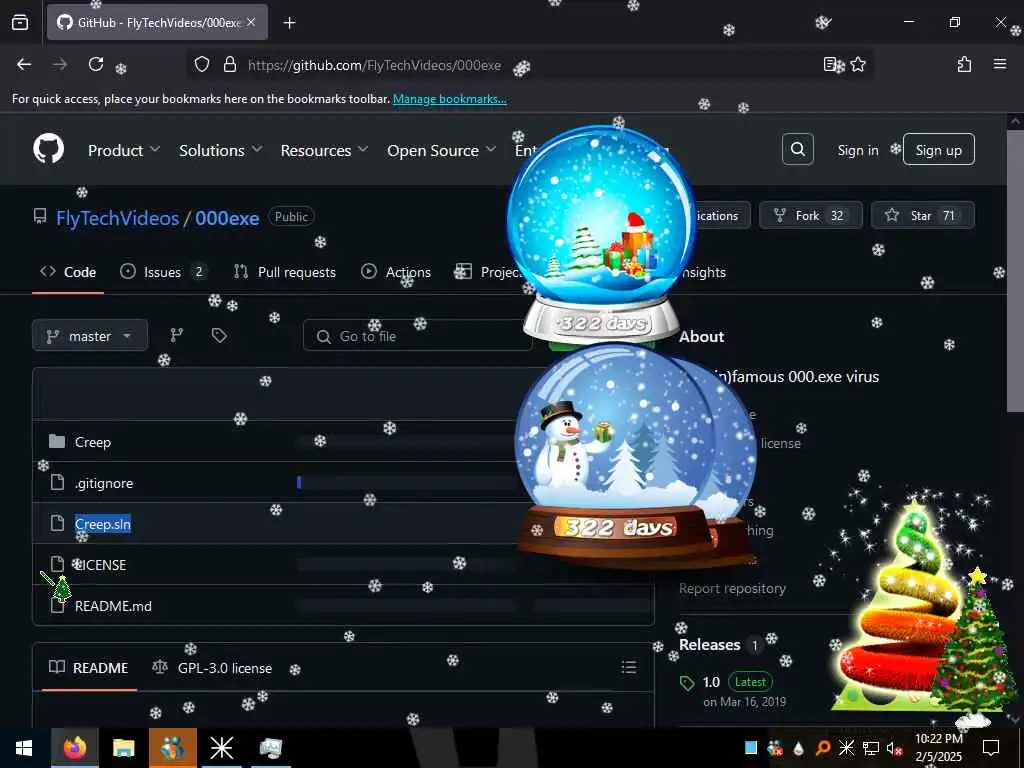Click the 1.0 release tag icon

[687, 682]
